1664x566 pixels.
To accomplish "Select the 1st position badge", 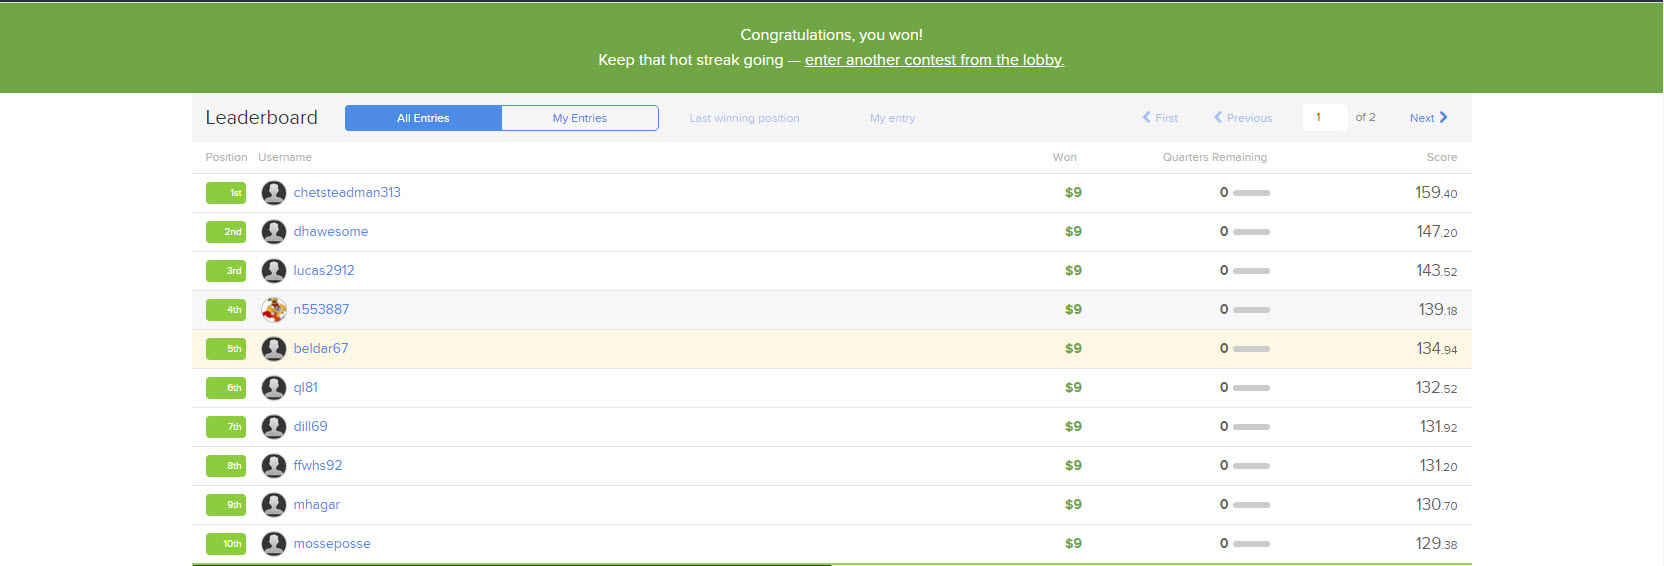I will [226, 193].
